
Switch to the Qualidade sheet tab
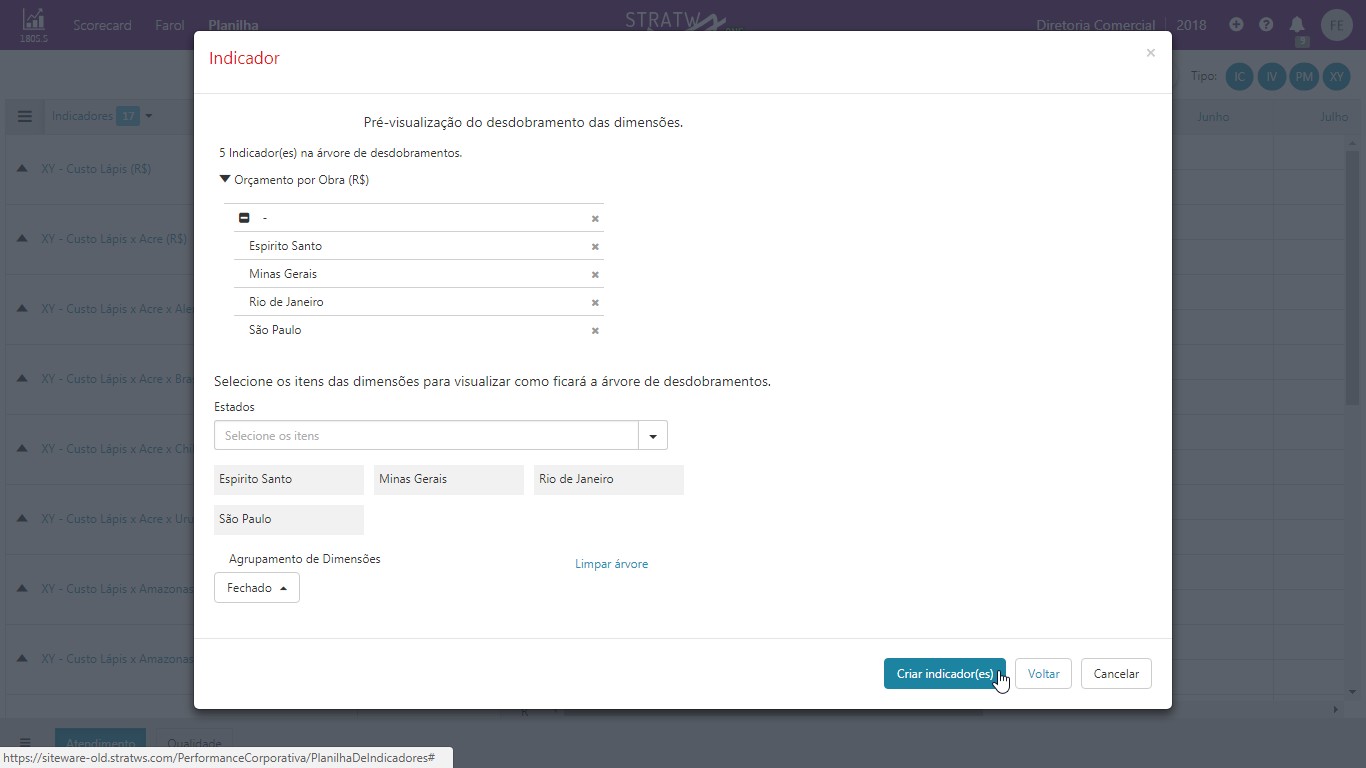tap(194, 743)
